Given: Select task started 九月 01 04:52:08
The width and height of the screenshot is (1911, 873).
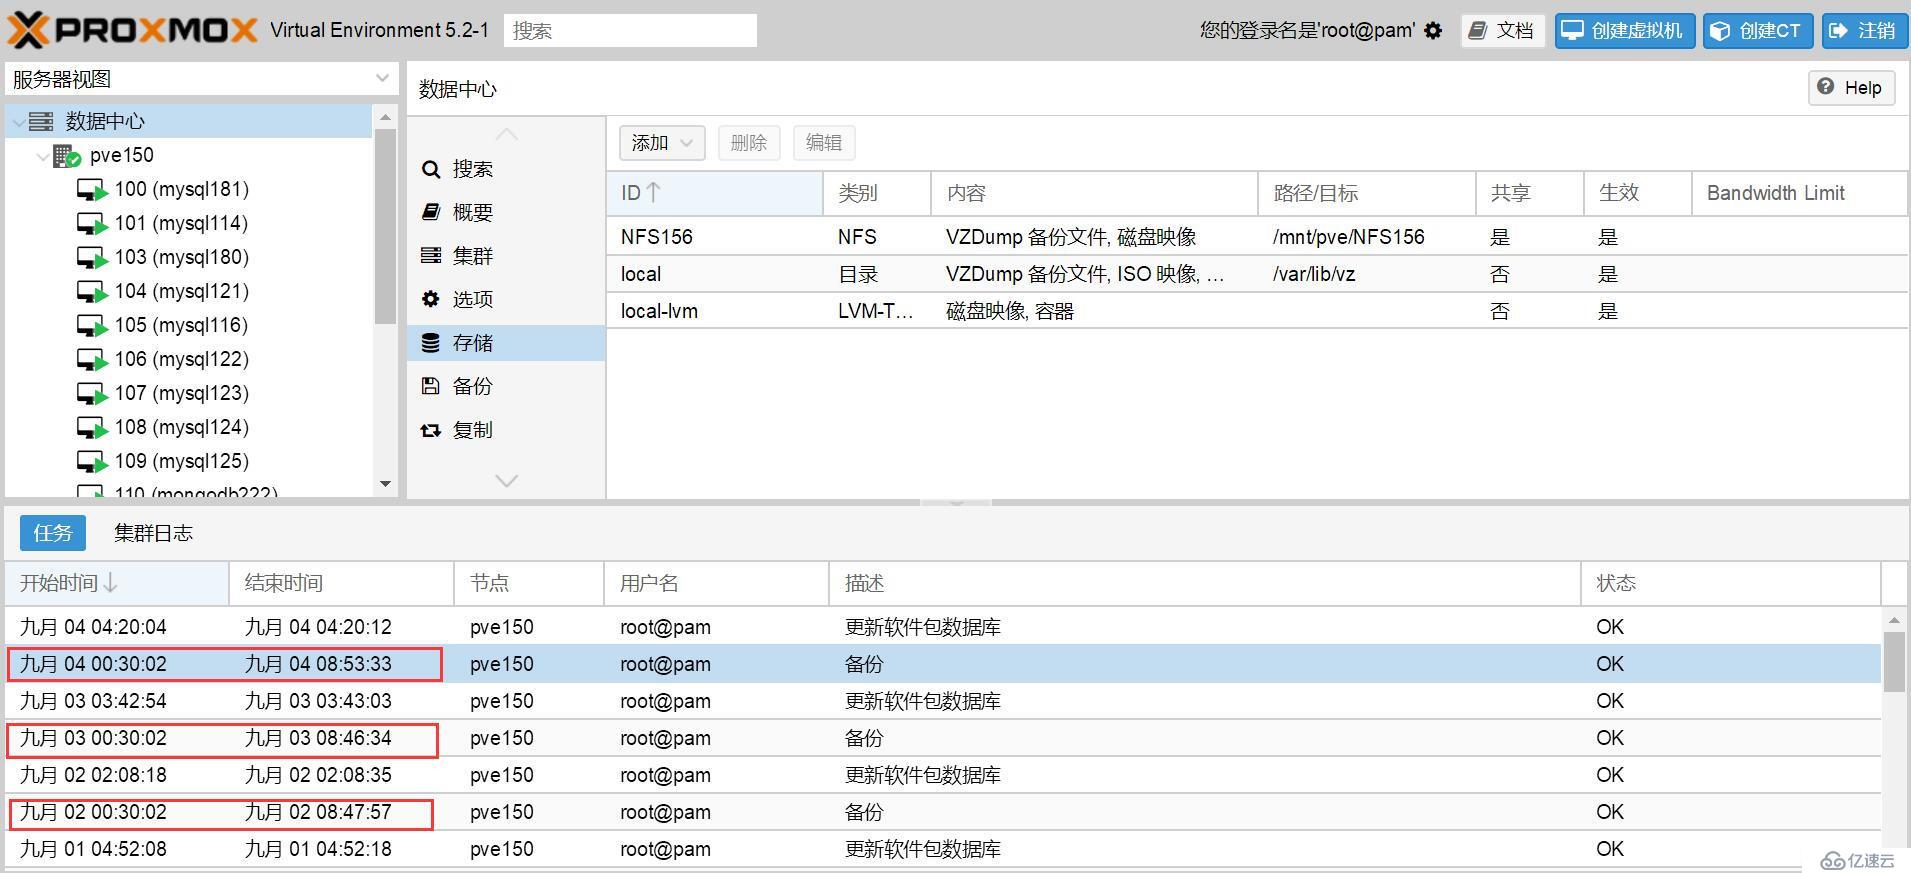Looking at the screenshot, I should click(x=943, y=849).
